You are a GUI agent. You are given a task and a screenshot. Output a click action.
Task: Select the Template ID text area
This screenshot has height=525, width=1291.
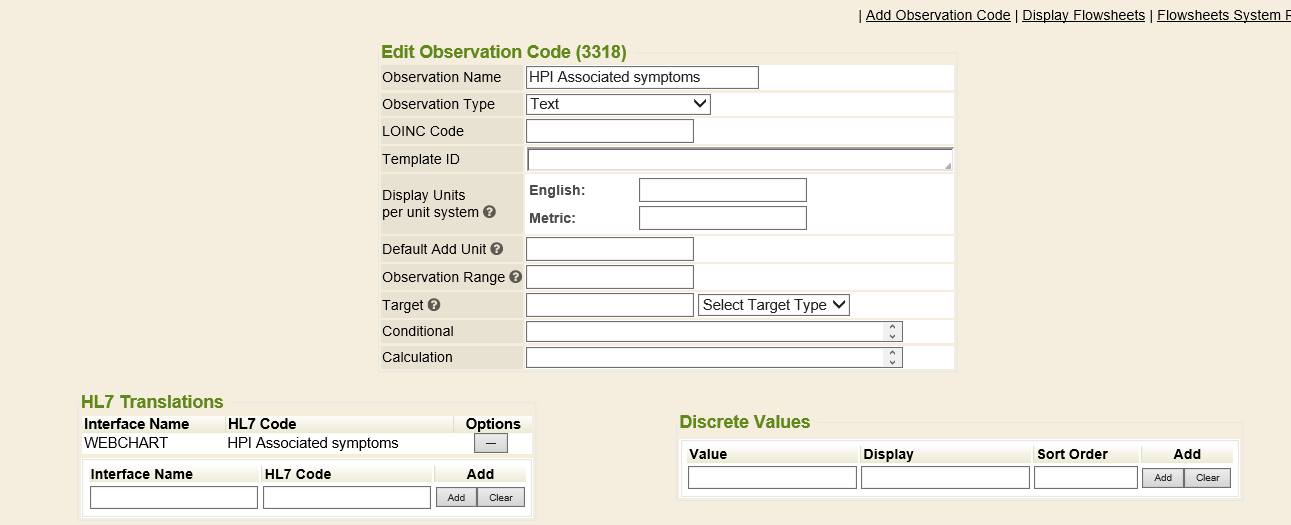[739, 159]
